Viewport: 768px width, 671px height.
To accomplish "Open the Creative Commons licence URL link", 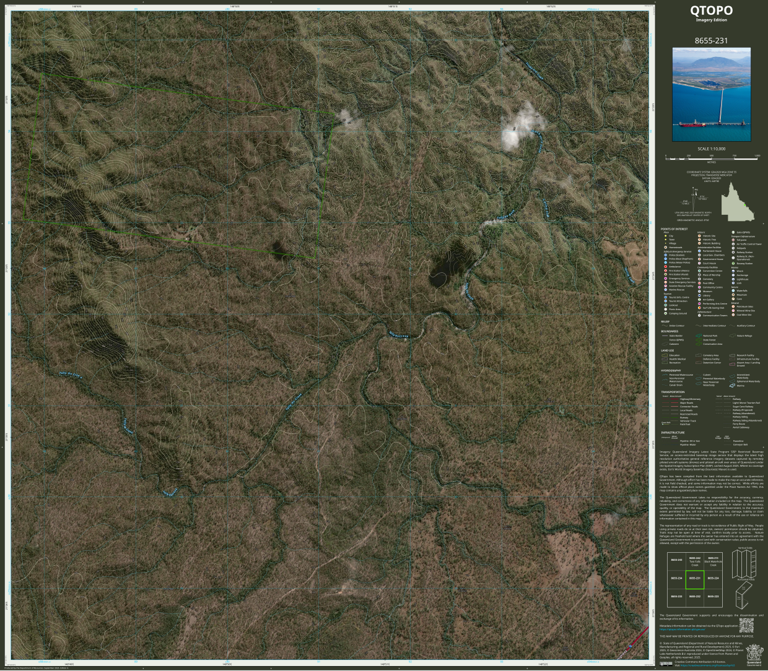I will click(x=708, y=665).
